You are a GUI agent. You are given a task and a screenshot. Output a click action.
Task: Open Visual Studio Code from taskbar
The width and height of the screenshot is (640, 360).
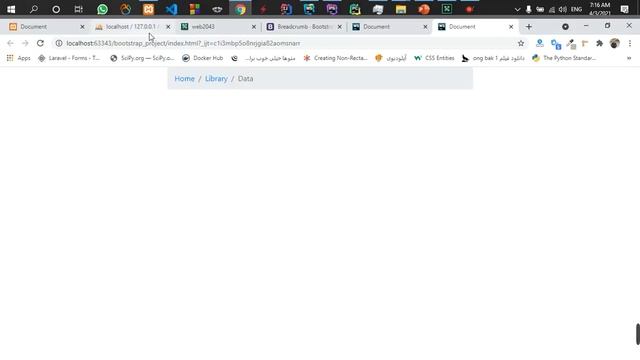pos(171,9)
